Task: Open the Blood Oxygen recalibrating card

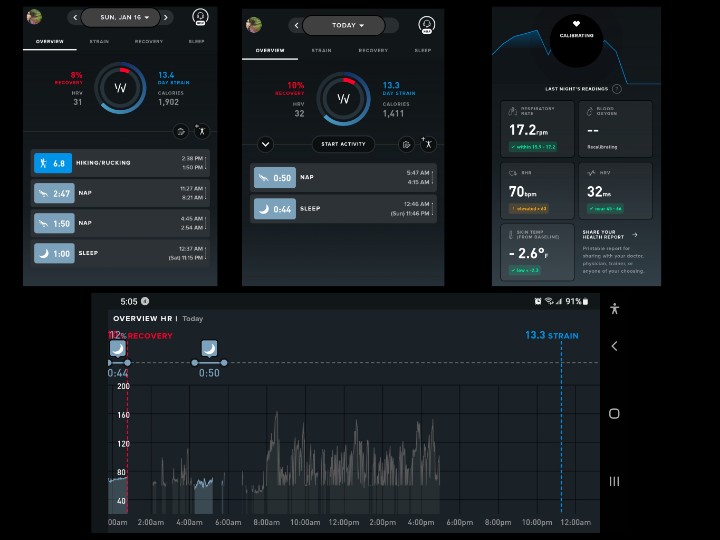Action: tap(615, 129)
